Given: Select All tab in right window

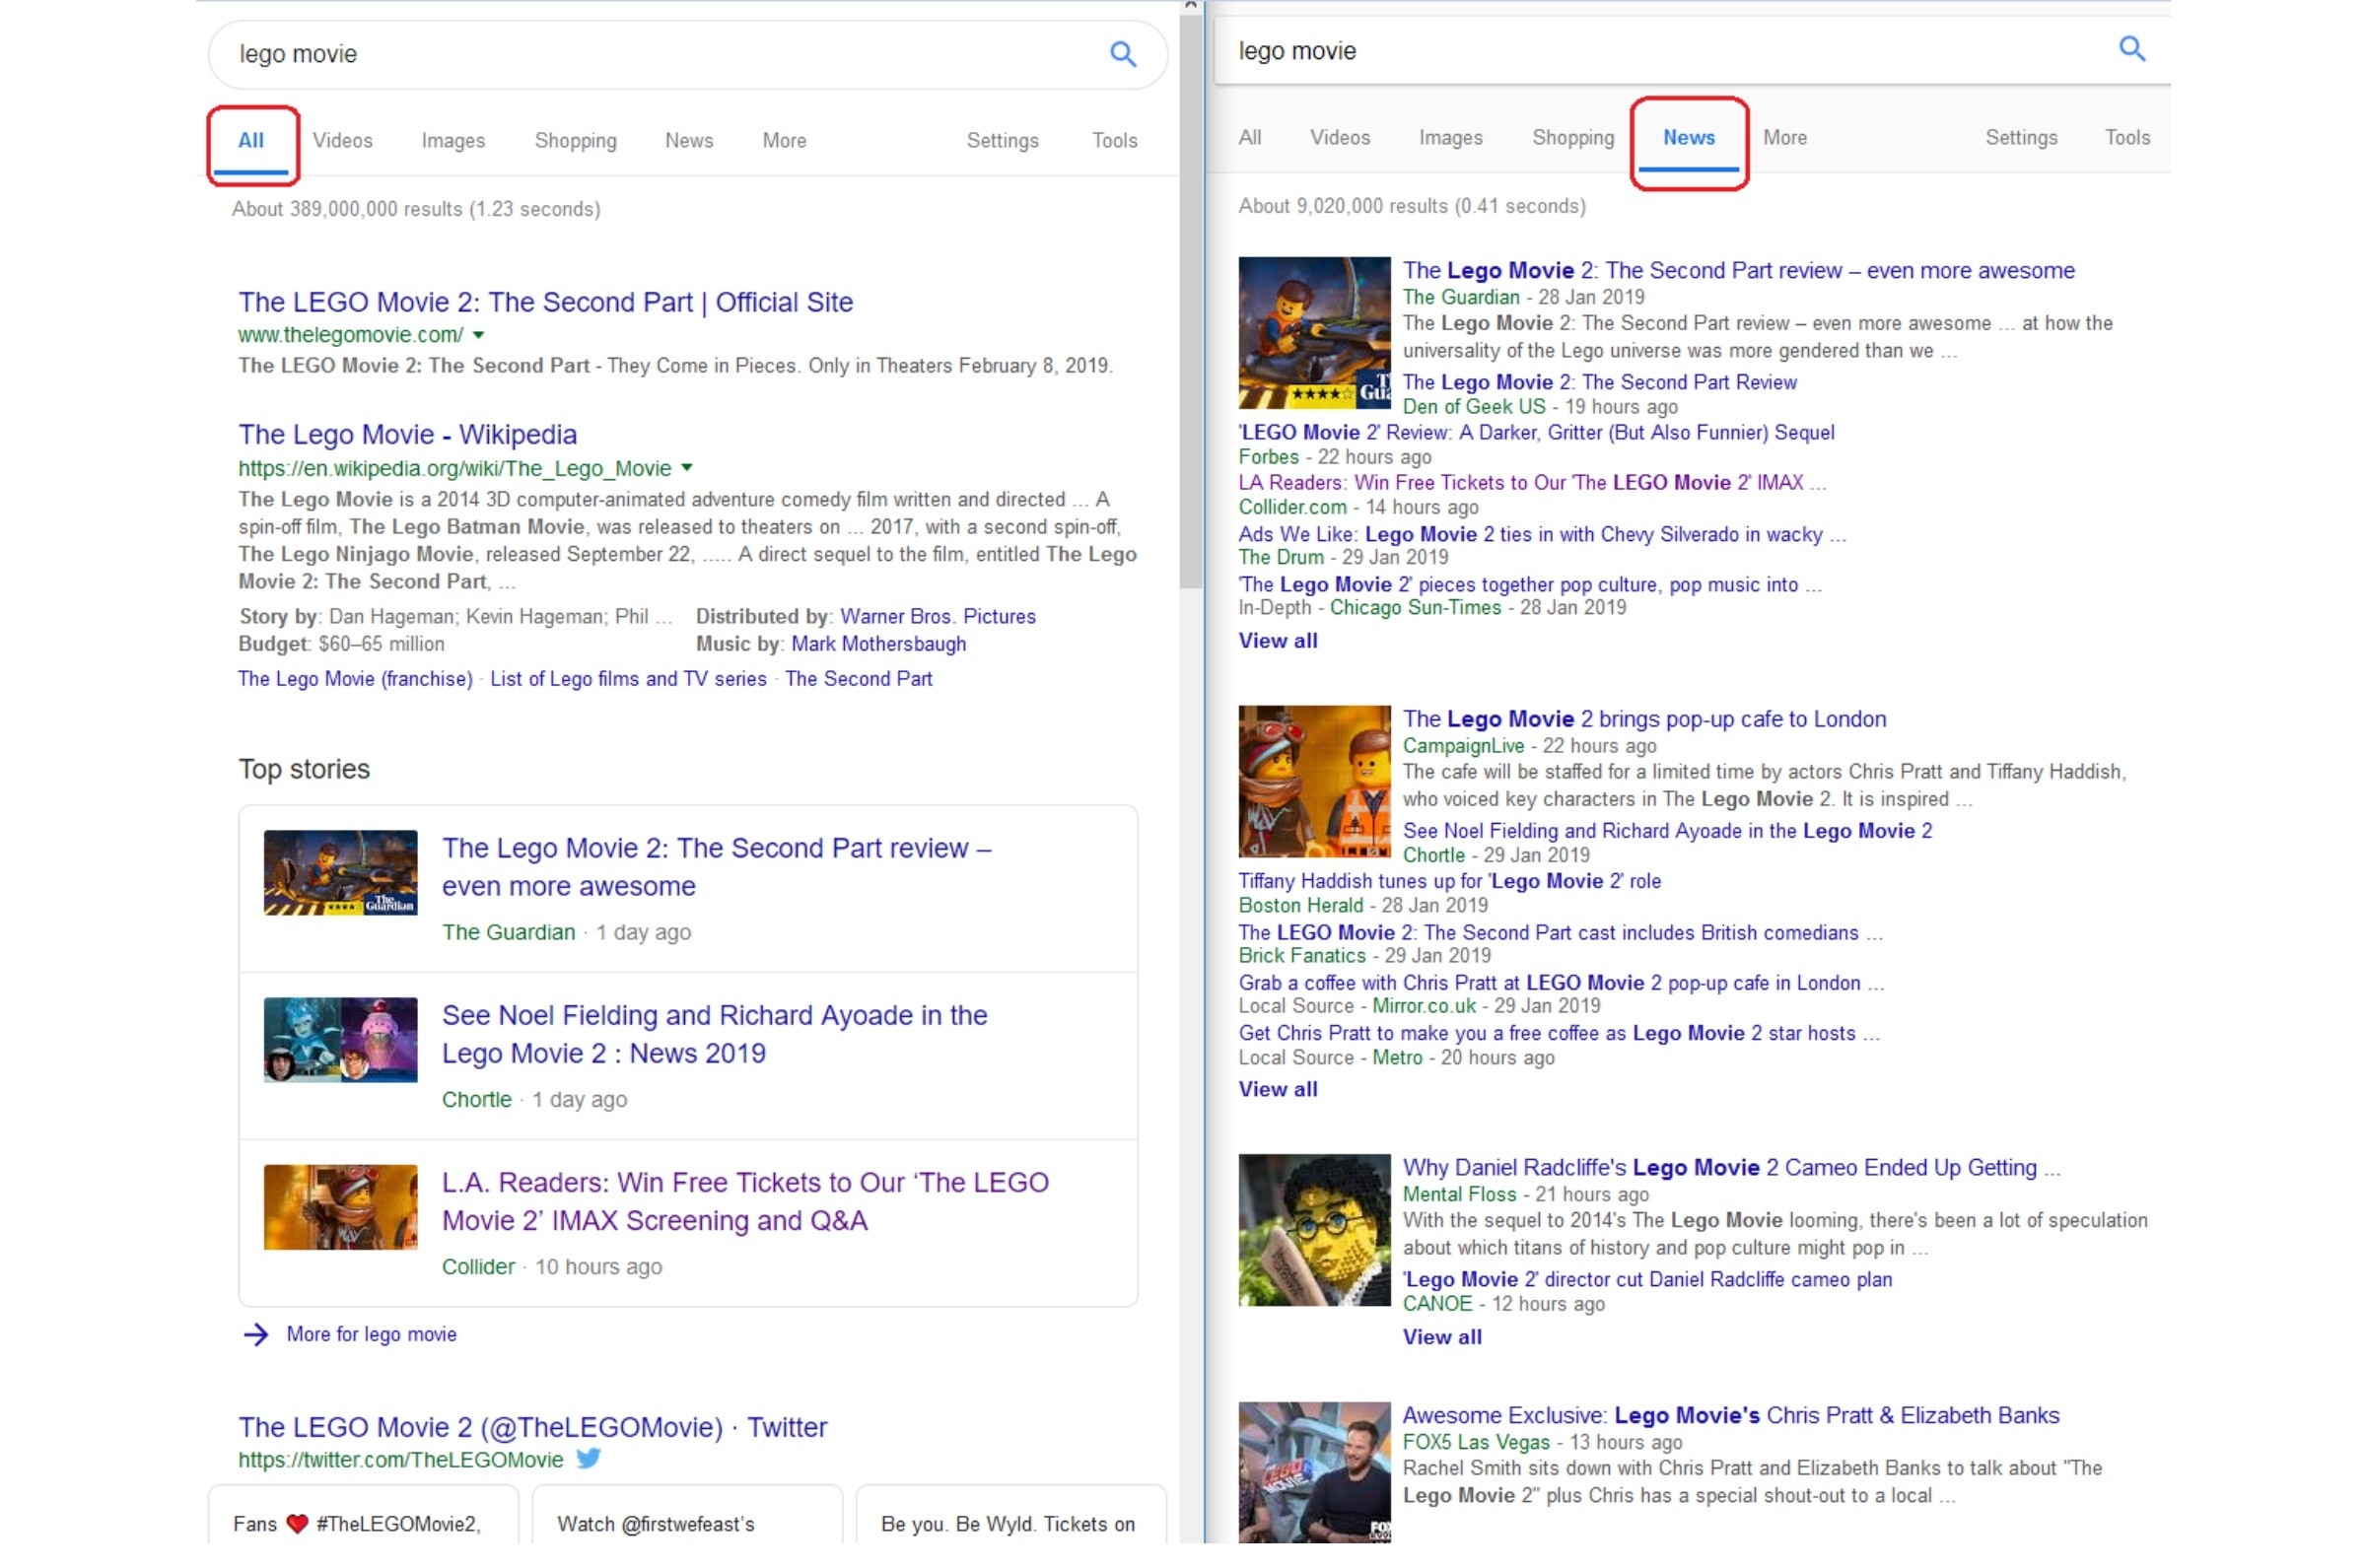Looking at the screenshot, I should 1249,138.
